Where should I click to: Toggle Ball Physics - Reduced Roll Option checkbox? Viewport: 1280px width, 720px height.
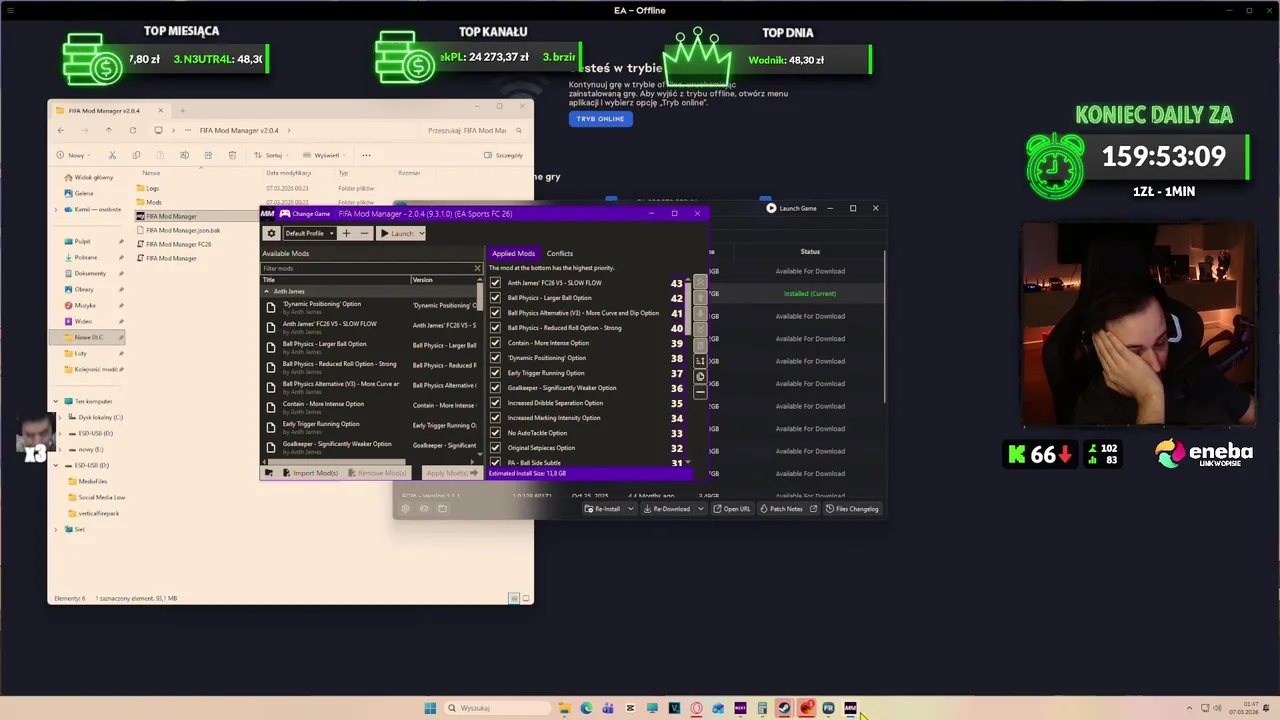[495, 328]
